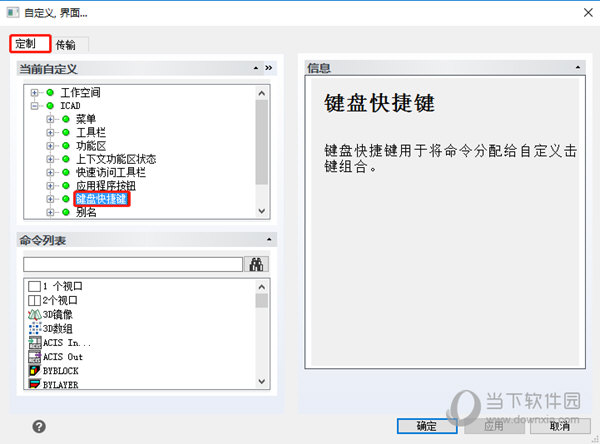Select the BYLAYER color icon
600x444 pixels.
[x=34, y=384]
